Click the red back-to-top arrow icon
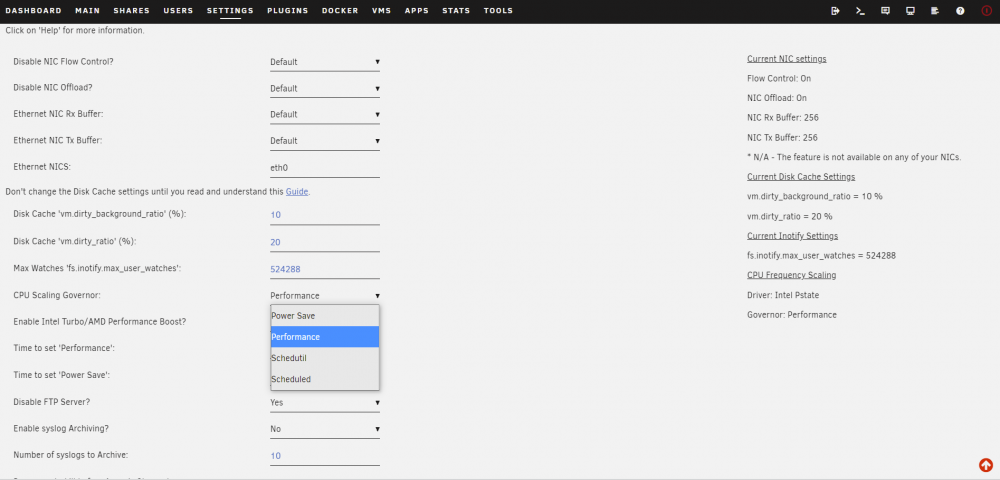The height and width of the screenshot is (480, 1000). [986, 465]
